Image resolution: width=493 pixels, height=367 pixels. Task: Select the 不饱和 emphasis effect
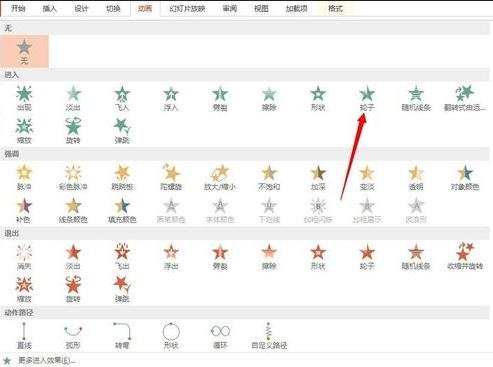click(x=269, y=177)
